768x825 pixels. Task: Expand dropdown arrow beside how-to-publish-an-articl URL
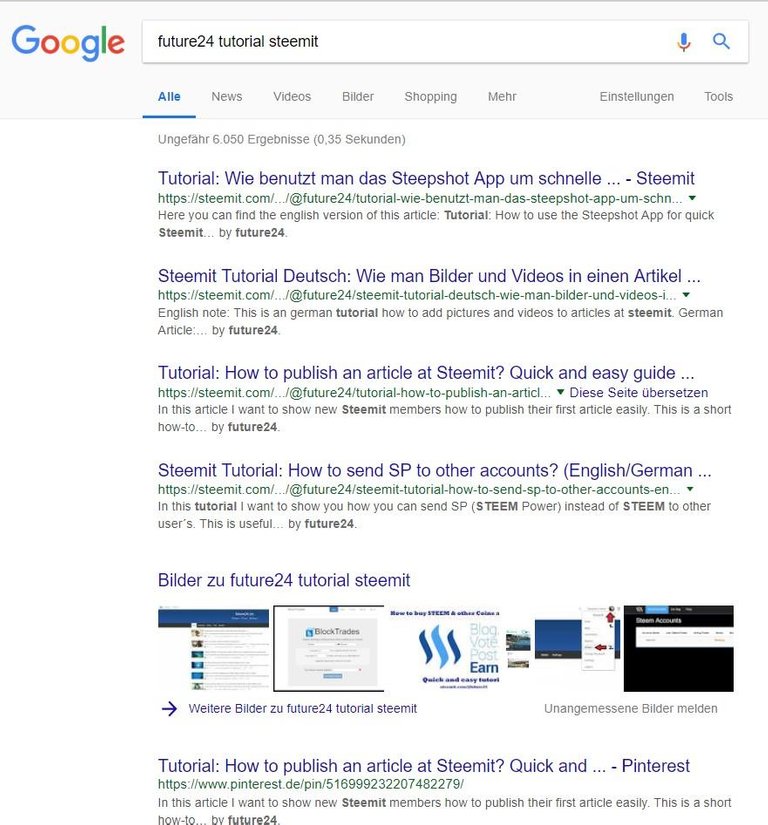[x=560, y=392]
